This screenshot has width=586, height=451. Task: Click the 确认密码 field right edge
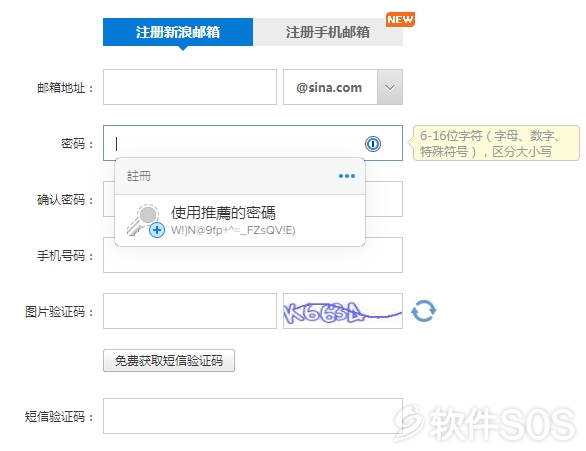pos(384,199)
